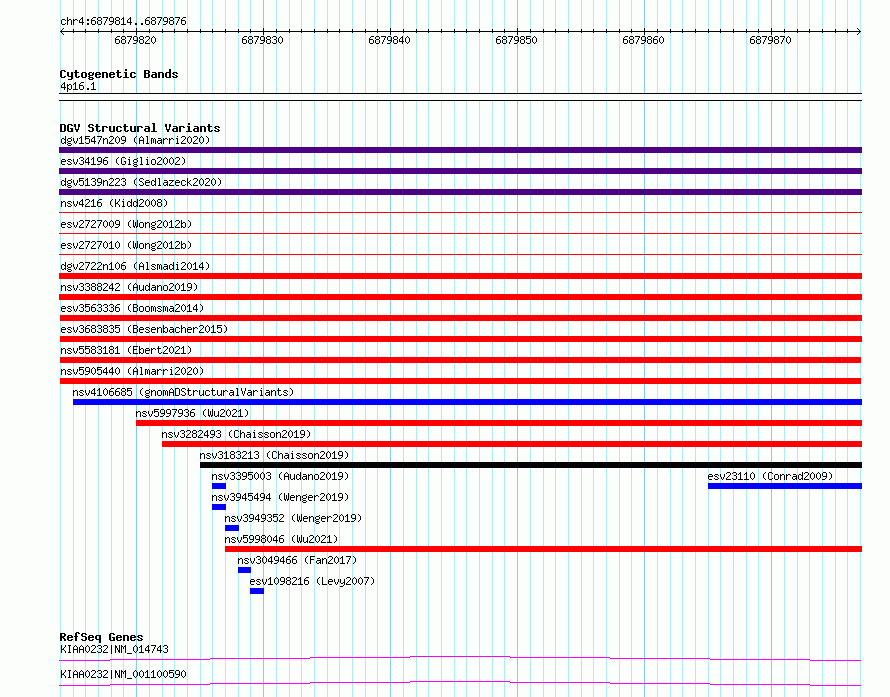This screenshot has width=890, height=697.
Task: Click the esv2727010 (Wong2012b) label
Action: coord(126,245)
